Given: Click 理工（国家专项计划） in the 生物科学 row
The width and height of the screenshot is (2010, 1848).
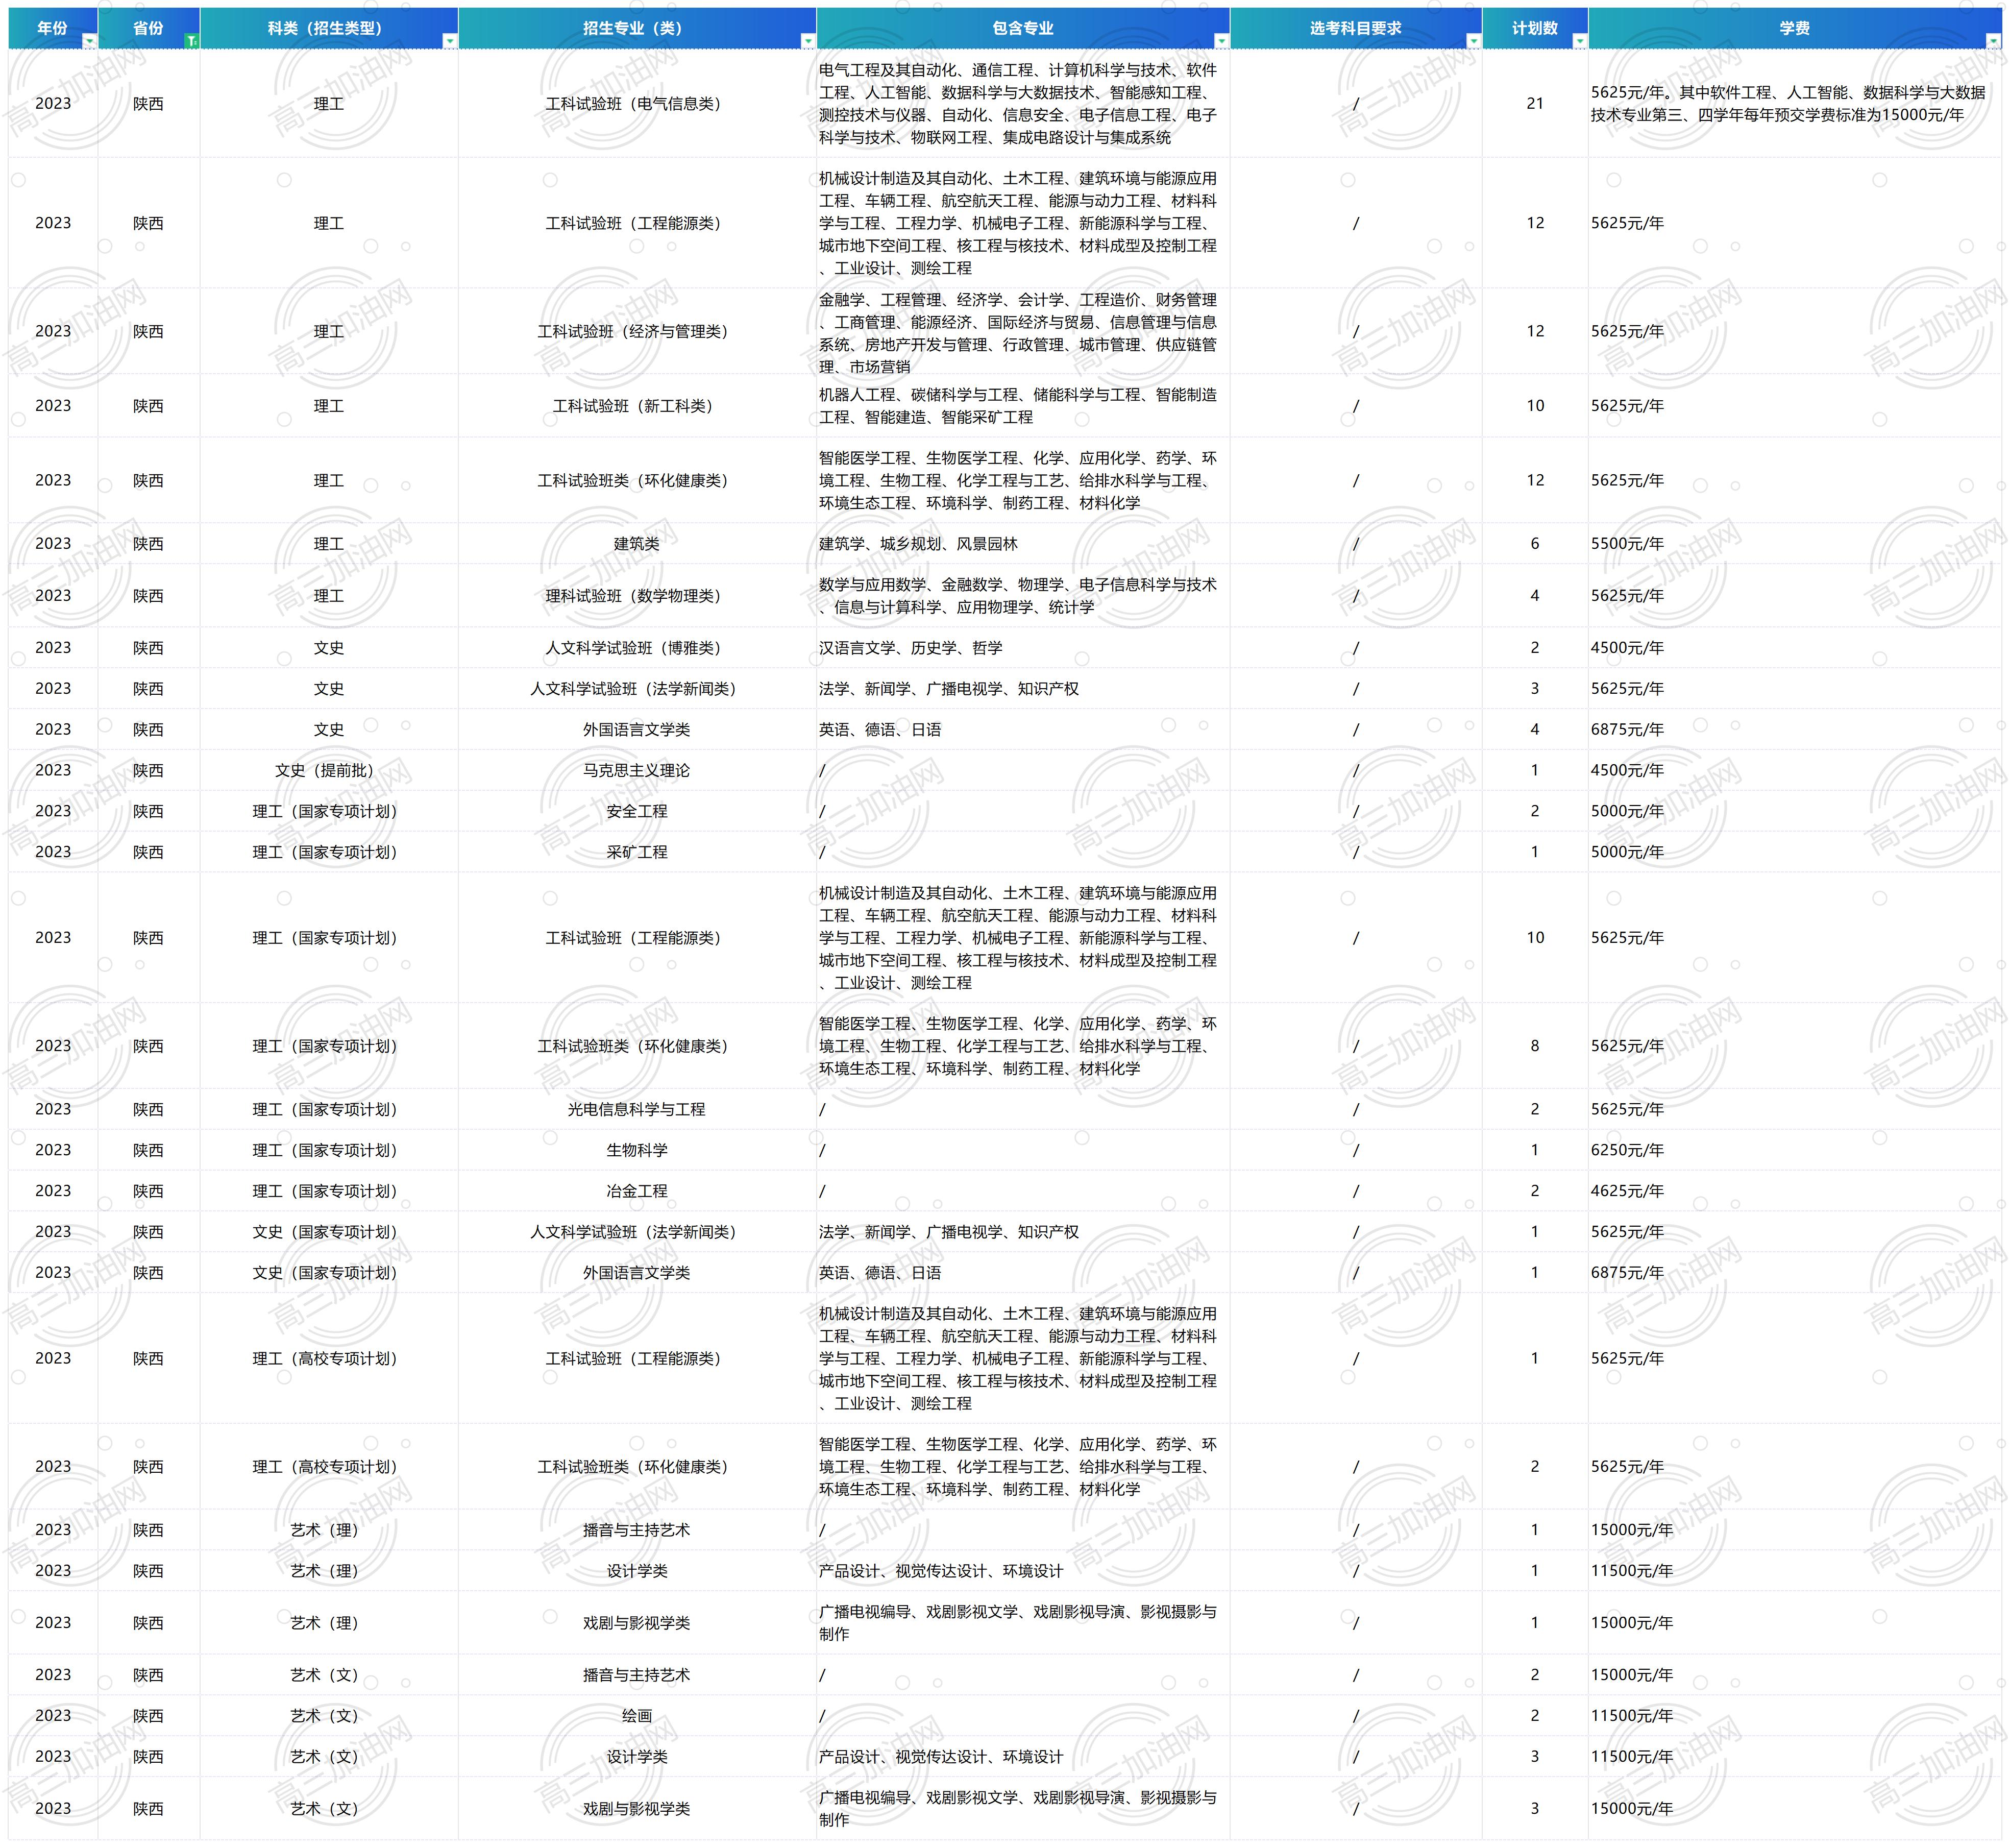Looking at the screenshot, I should (329, 1151).
